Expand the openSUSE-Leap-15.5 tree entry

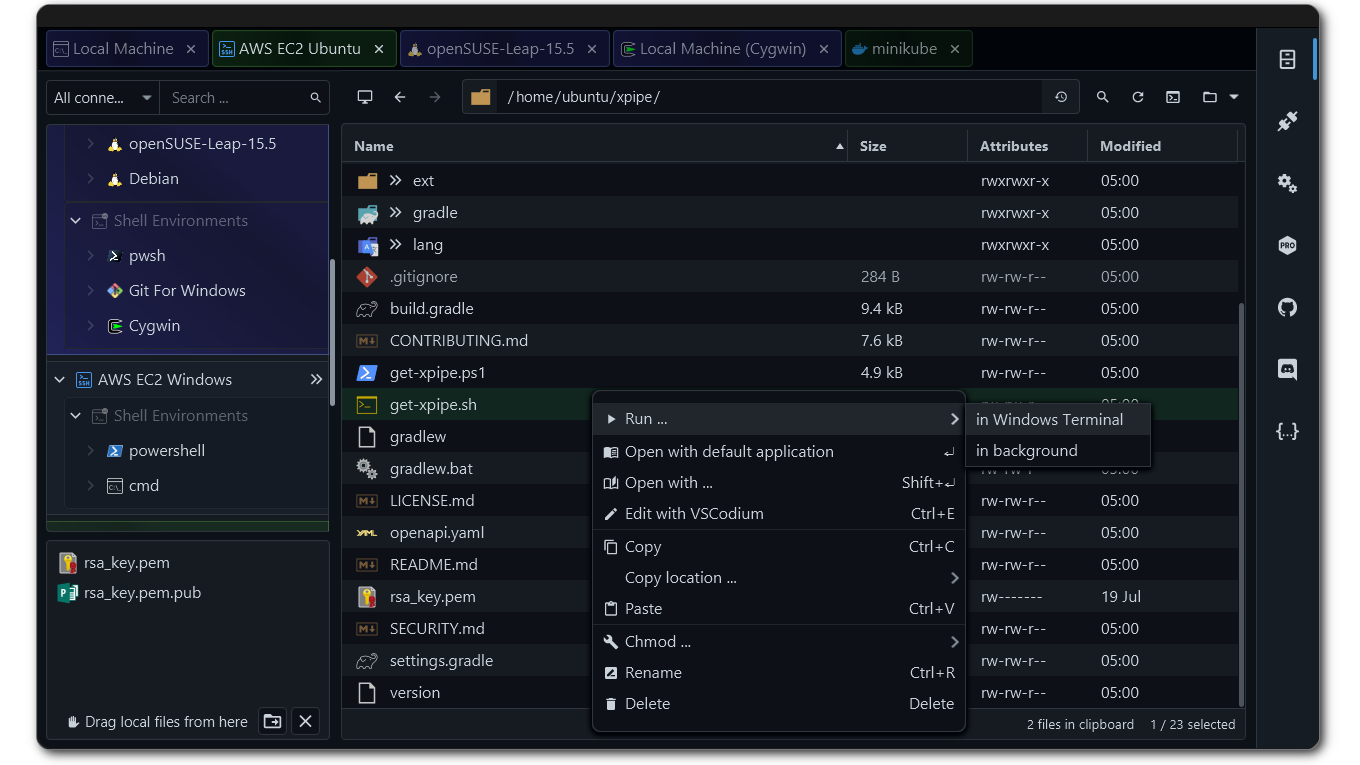pyautogui.click(x=90, y=144)
